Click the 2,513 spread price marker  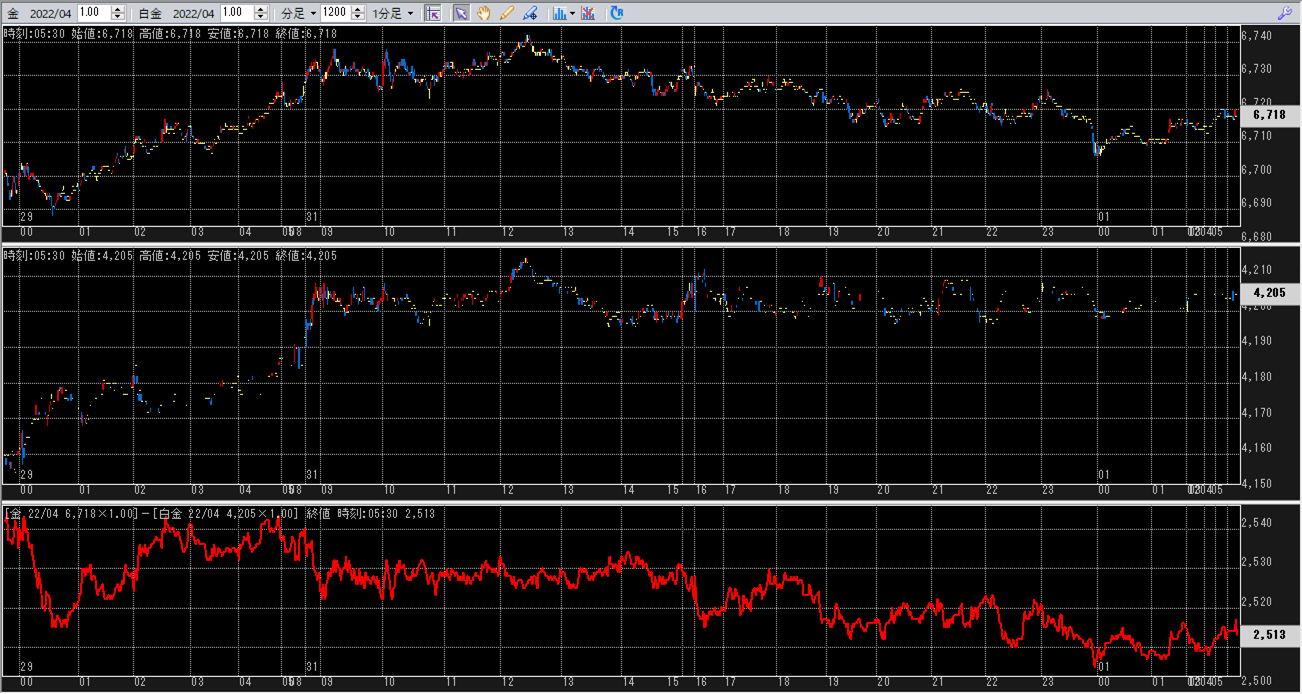1269,635
